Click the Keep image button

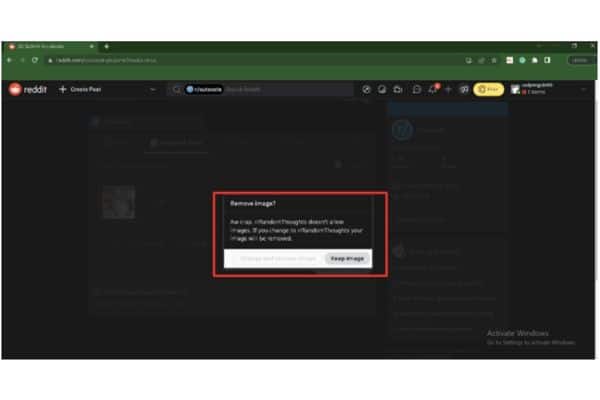[x=347, y=259]
